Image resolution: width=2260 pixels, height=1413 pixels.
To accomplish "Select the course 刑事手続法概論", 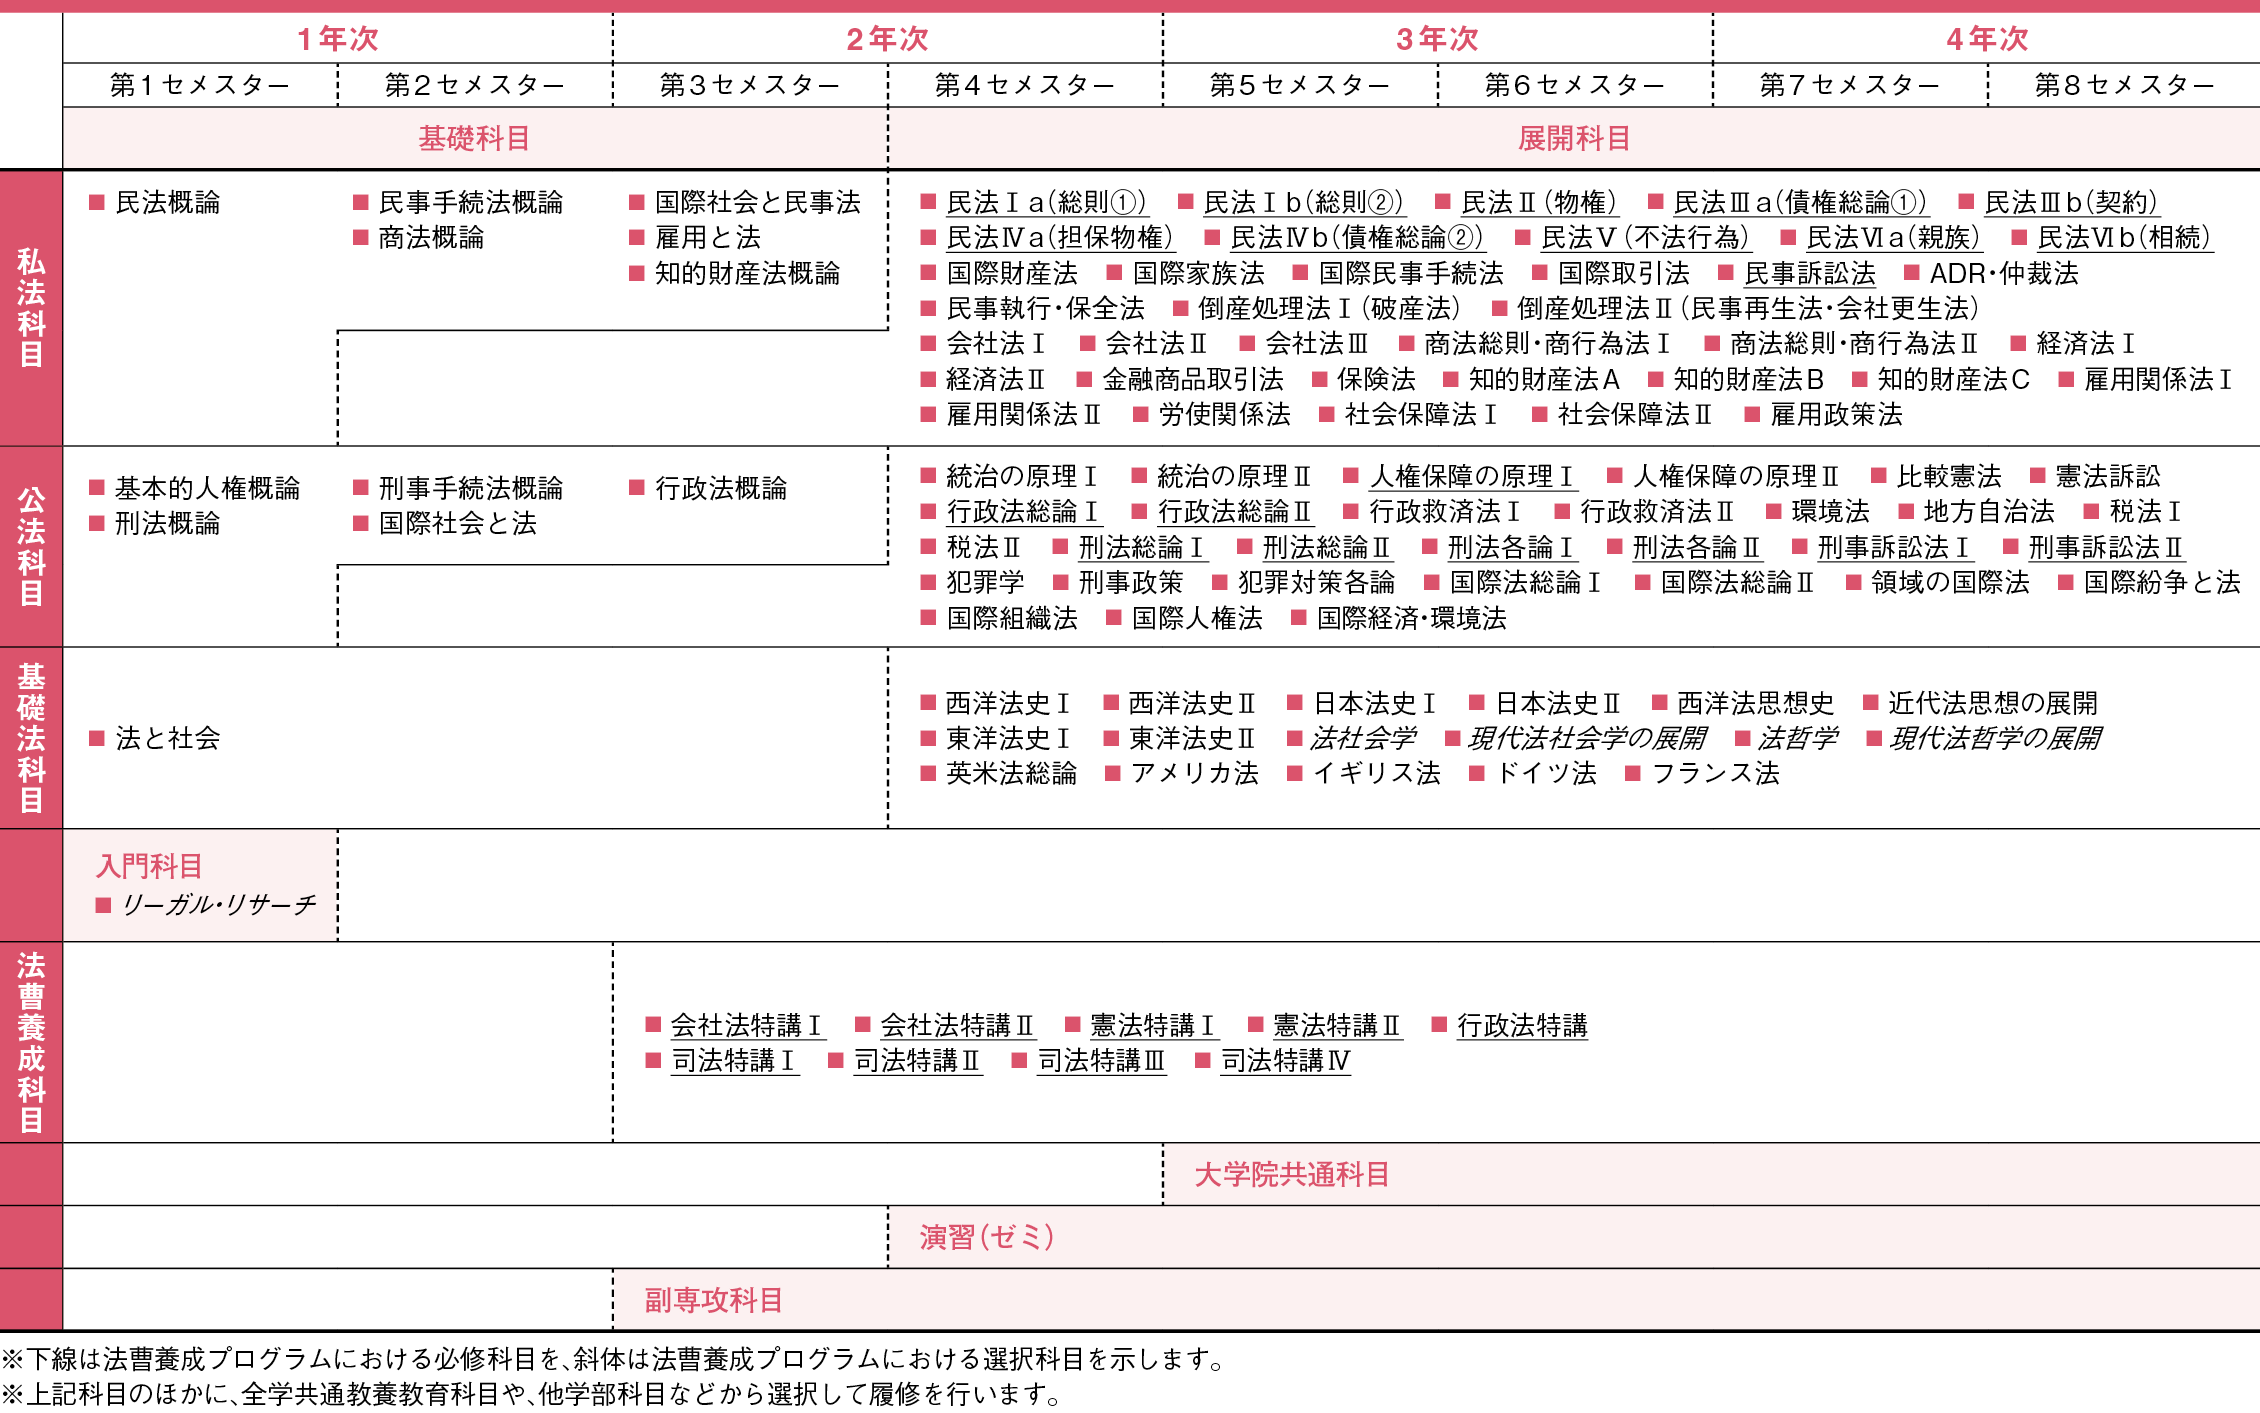I will click(471, 488).
